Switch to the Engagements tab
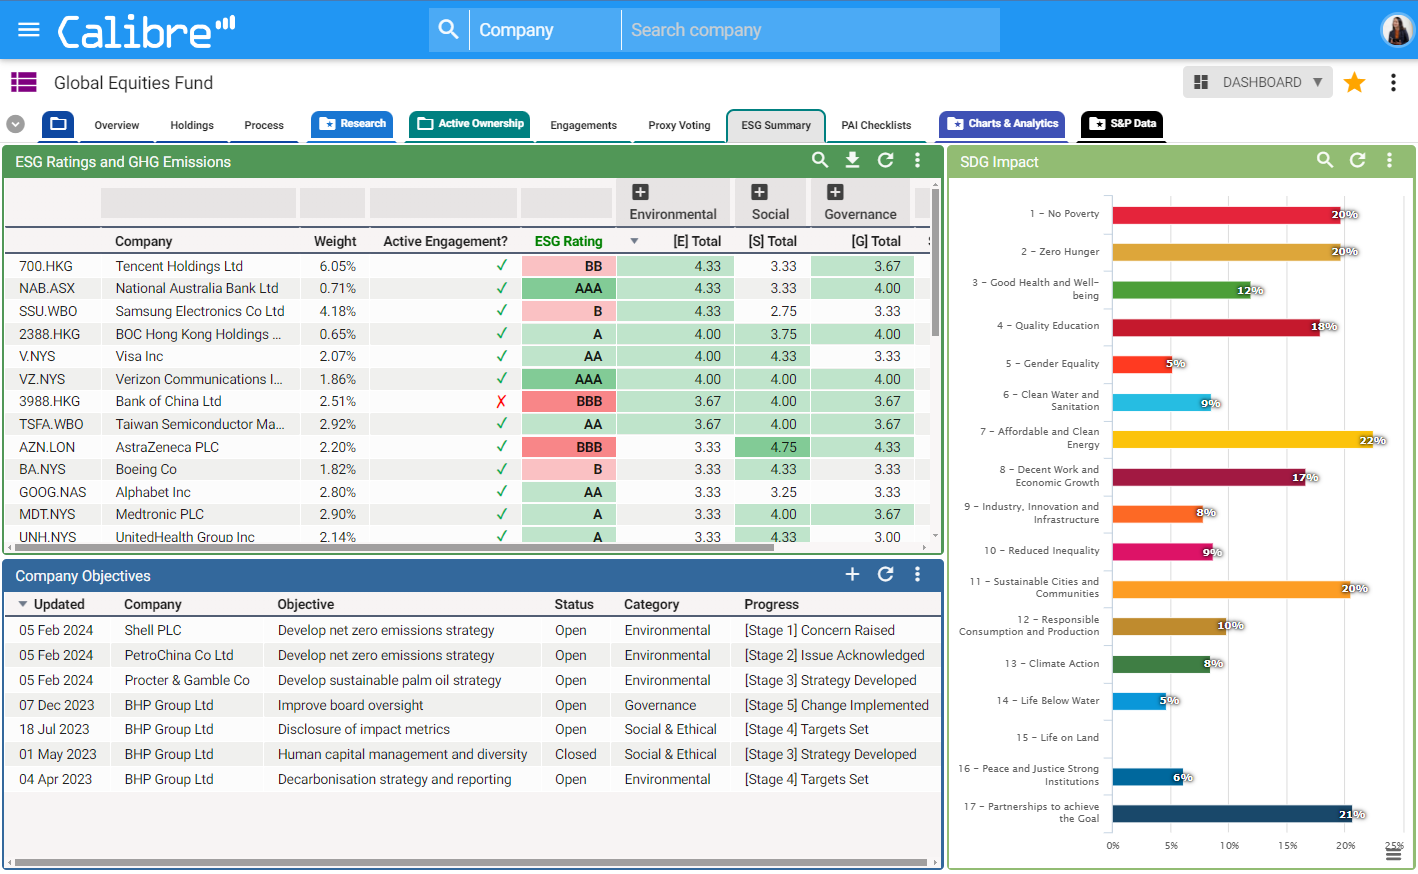 point(583,125)
